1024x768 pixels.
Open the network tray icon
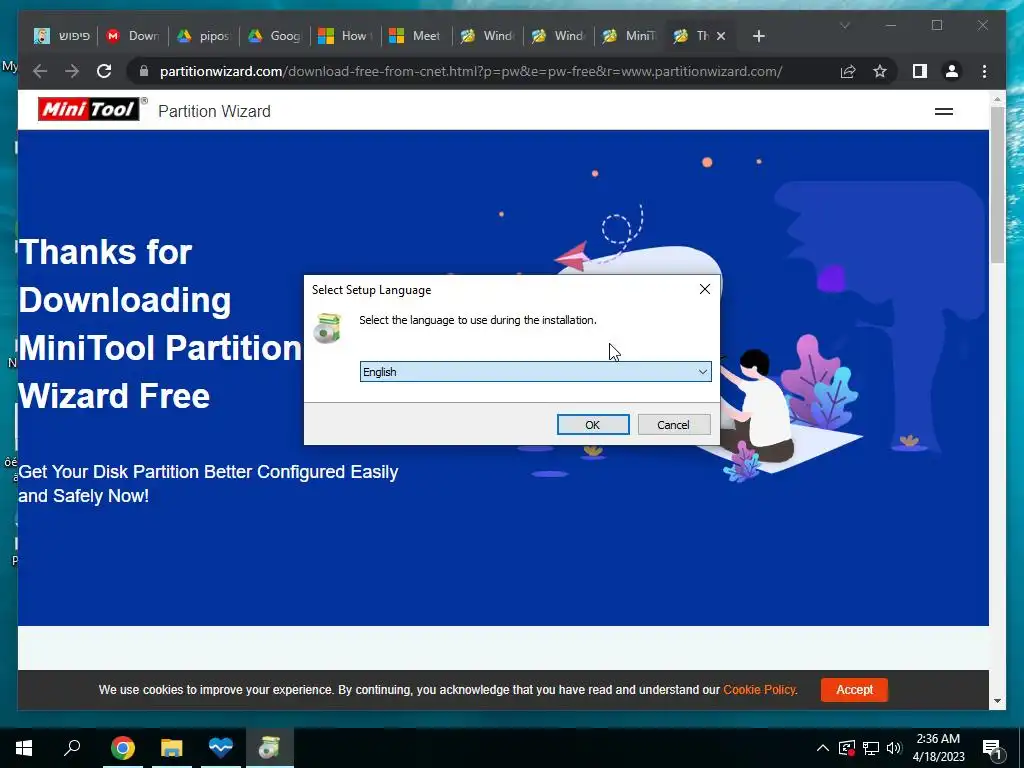[871, 748]
